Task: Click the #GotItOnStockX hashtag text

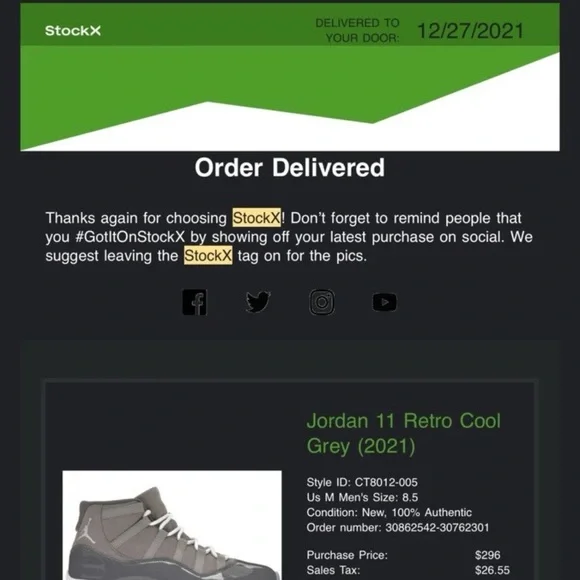Action: pos(129,237)
